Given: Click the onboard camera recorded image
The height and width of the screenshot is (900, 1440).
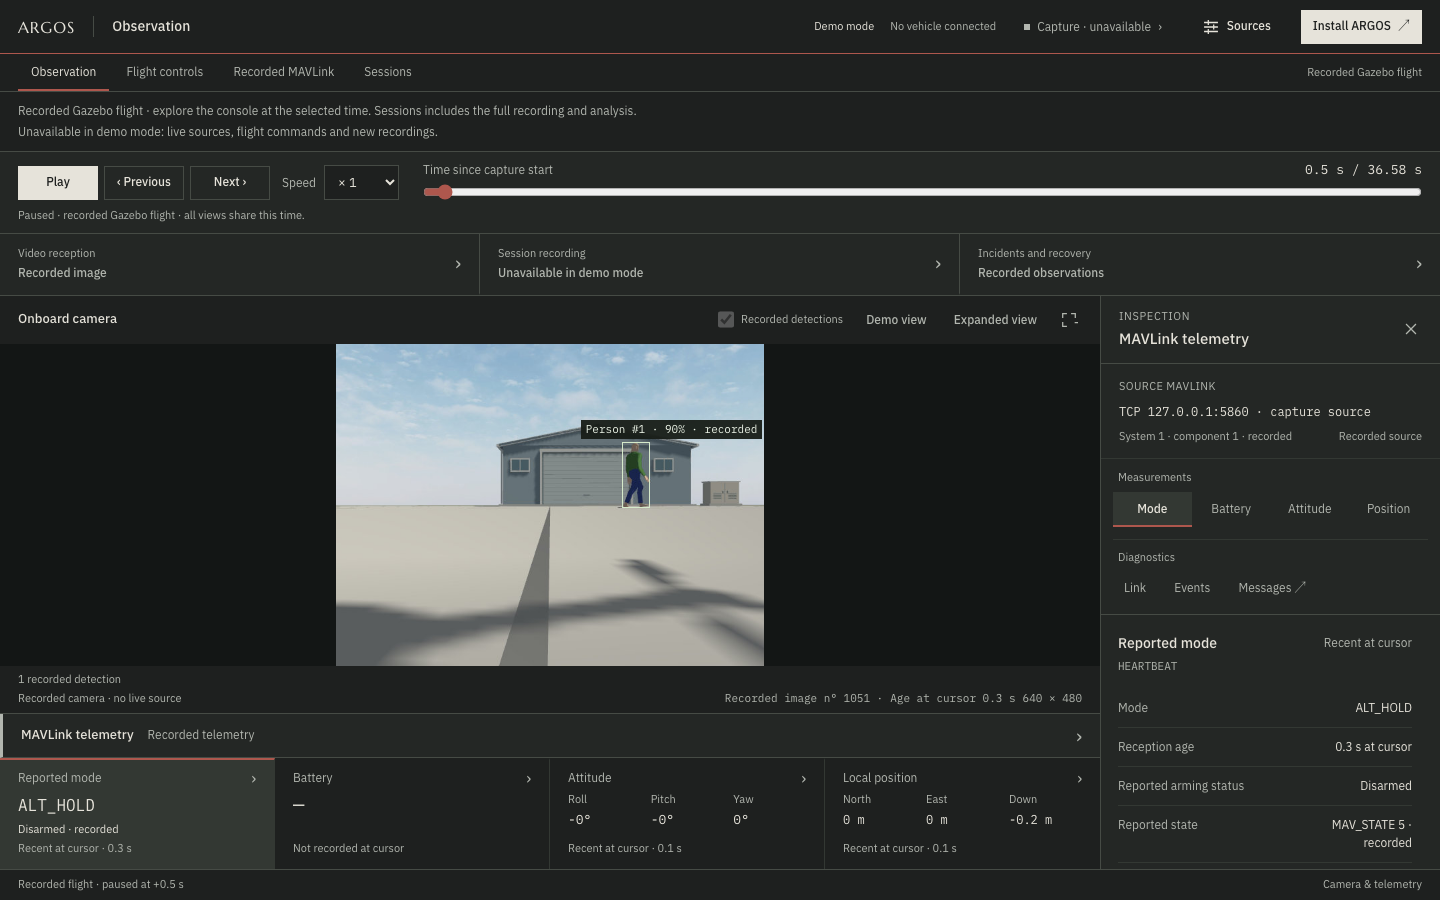Looking at the screenshot, I should point(550,505).
